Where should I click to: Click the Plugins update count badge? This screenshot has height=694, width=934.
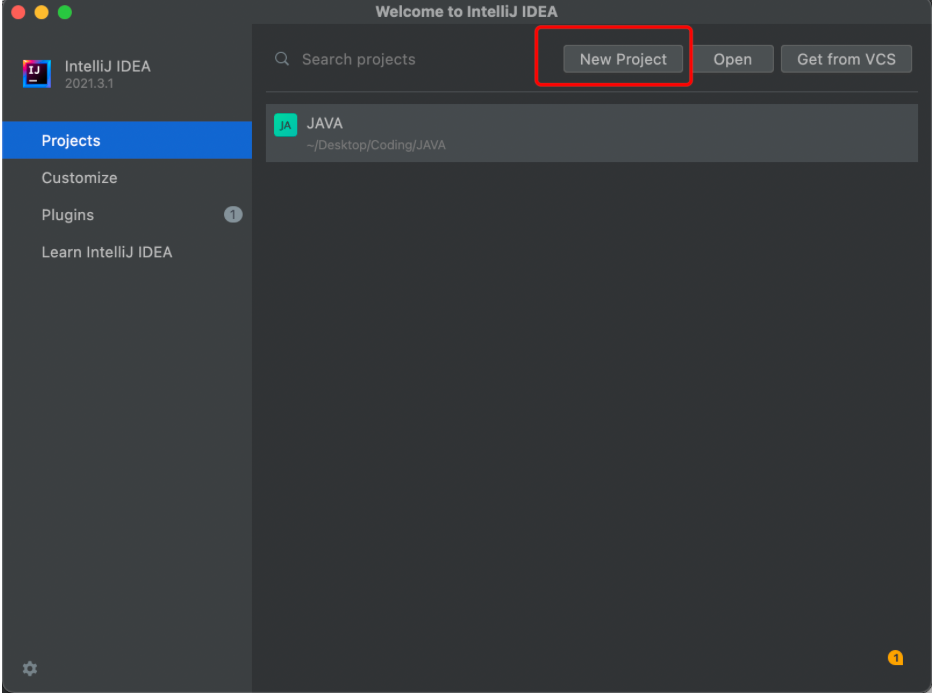(x=233, y=214)
